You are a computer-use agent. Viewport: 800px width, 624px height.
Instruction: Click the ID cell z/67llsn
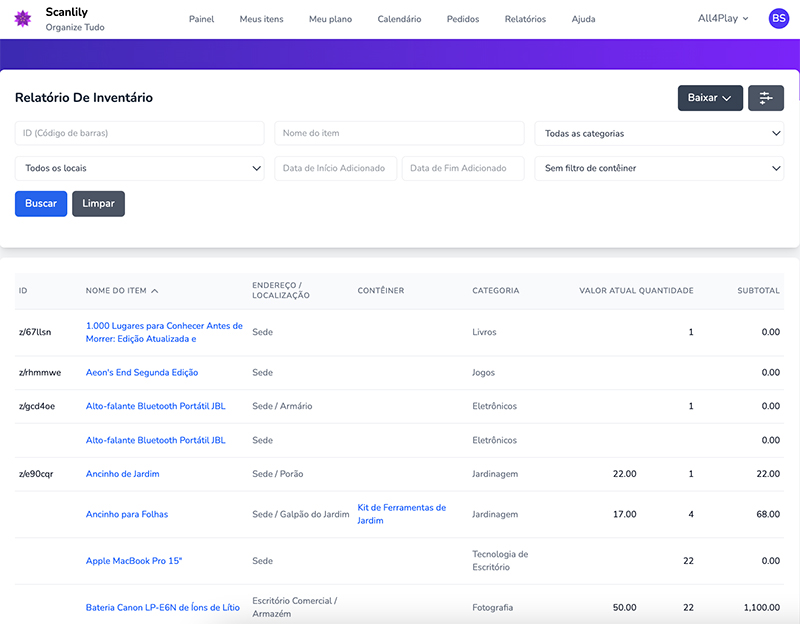[x=35, y=332]
